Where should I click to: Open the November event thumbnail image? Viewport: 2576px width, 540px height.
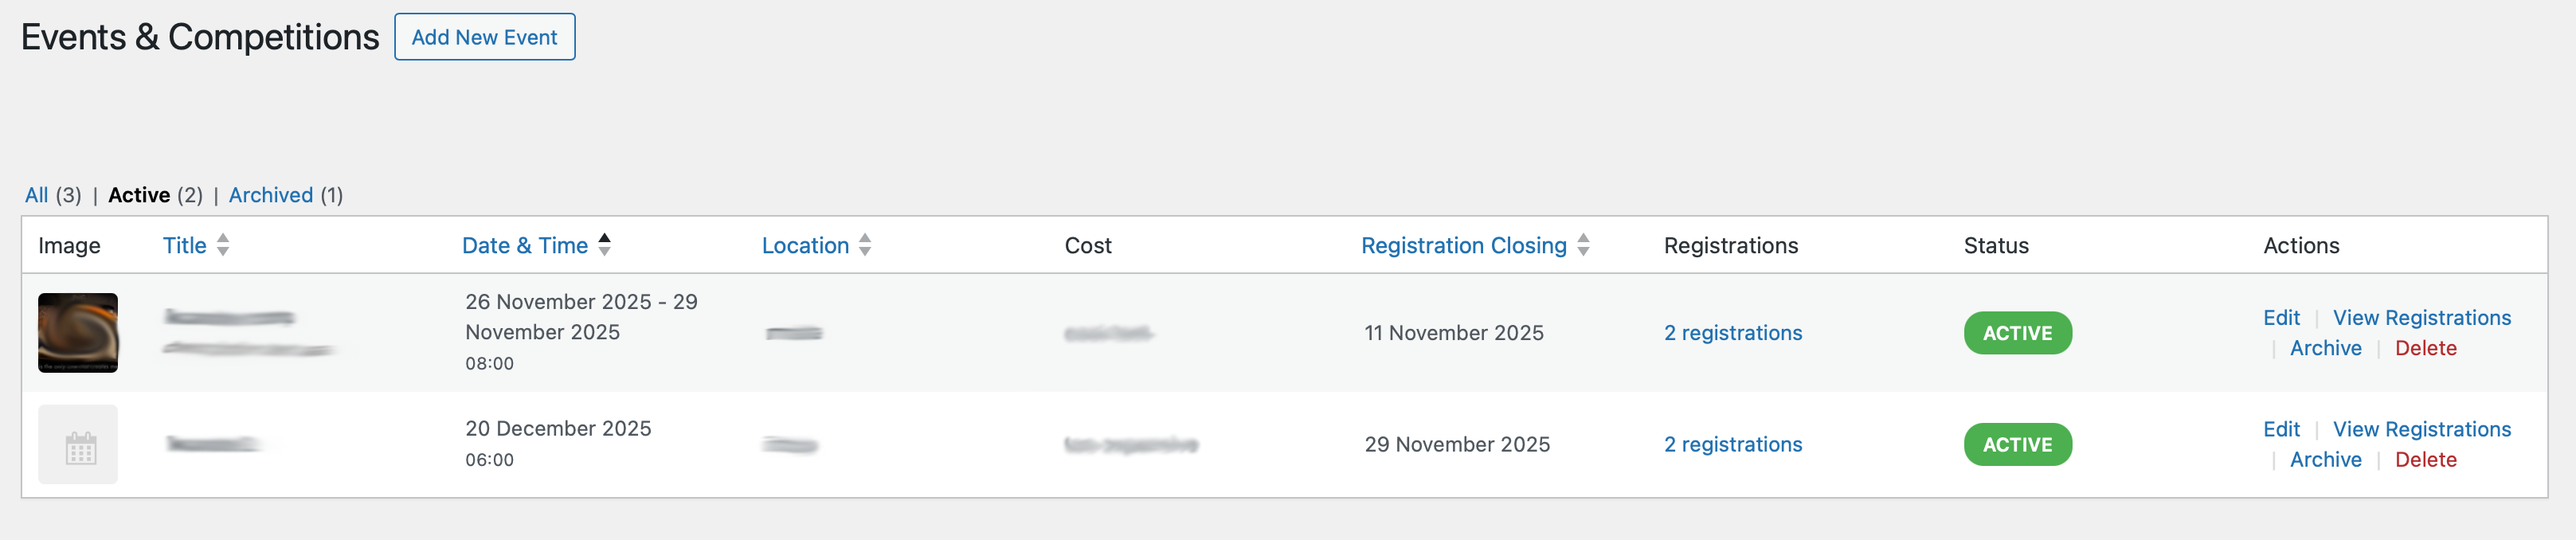78,333
